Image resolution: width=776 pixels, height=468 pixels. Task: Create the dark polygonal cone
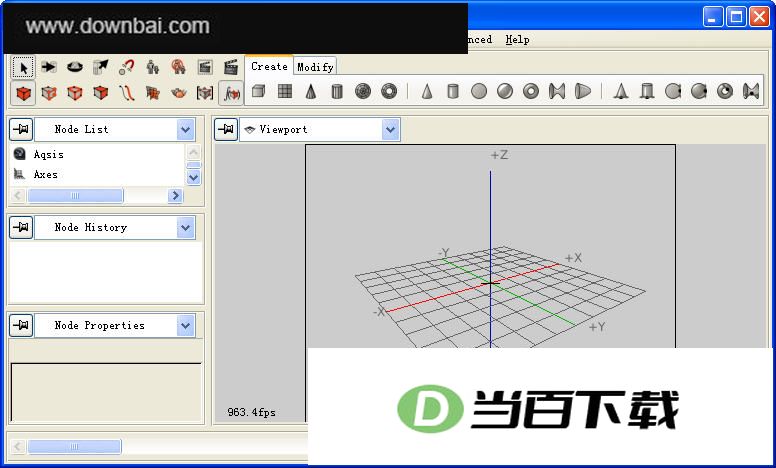(311, 91)
